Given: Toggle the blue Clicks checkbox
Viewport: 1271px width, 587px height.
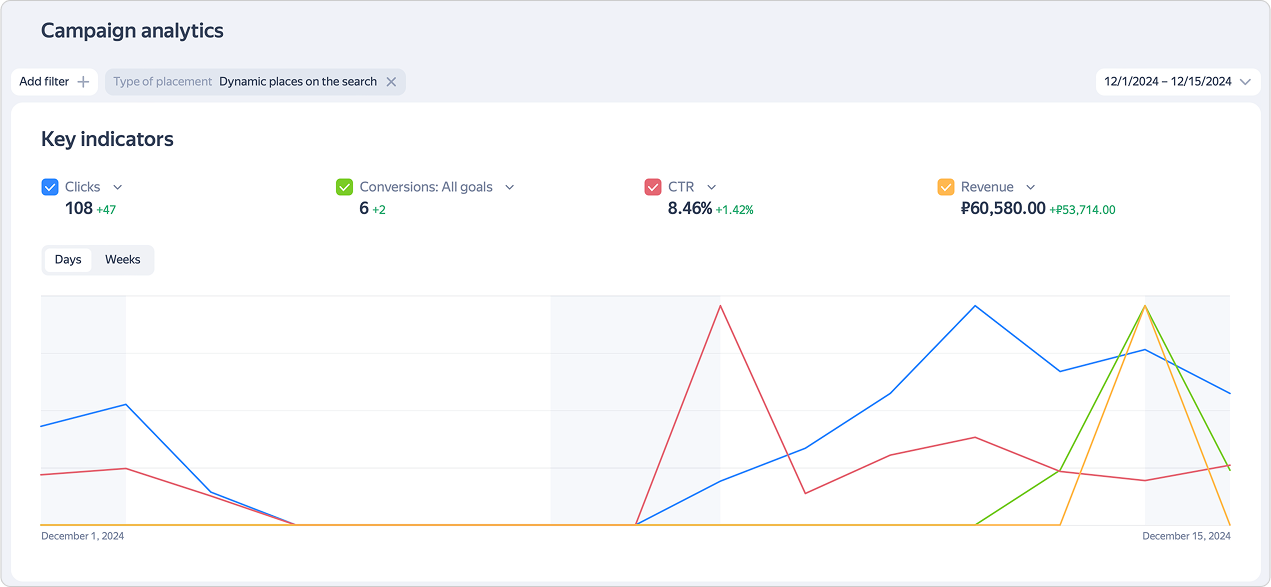Looking at the screenshot, I should coord(50,187).
